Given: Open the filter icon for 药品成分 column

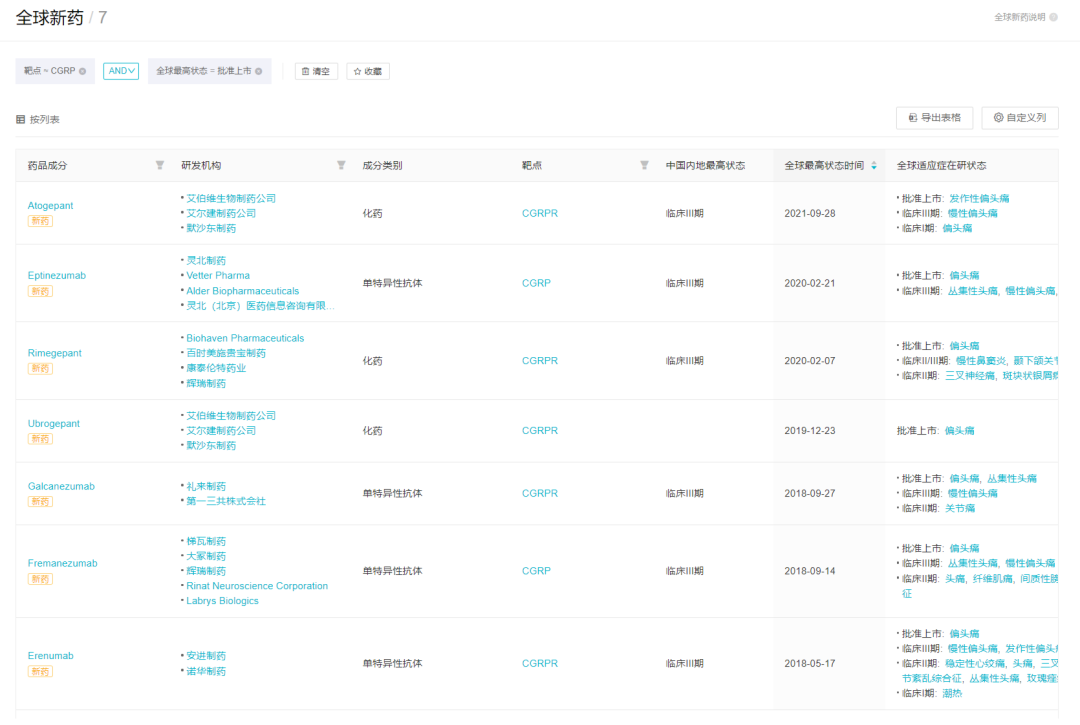Looking at the screenshot, I should tap(160, 165).
